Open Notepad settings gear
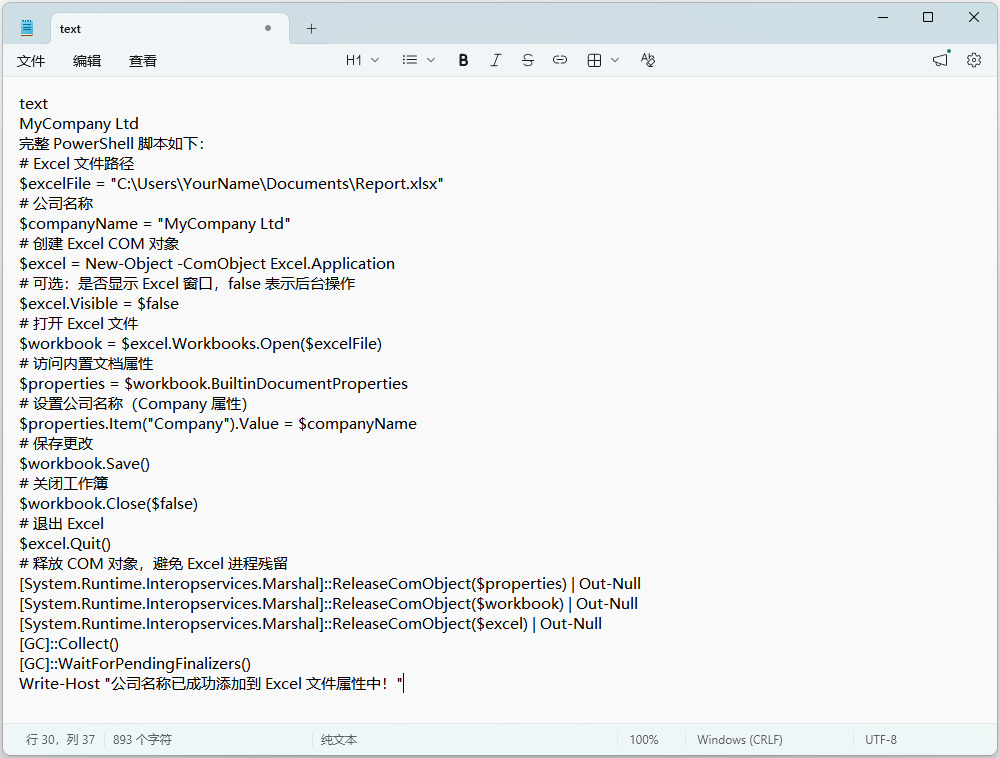1000x758 pixels. [974, 60]
